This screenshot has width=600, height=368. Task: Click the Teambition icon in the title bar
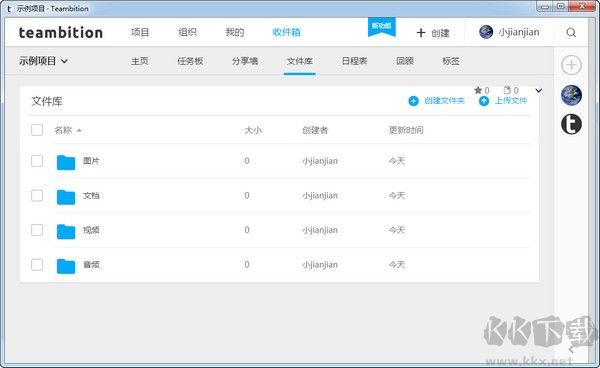(9, 8)
